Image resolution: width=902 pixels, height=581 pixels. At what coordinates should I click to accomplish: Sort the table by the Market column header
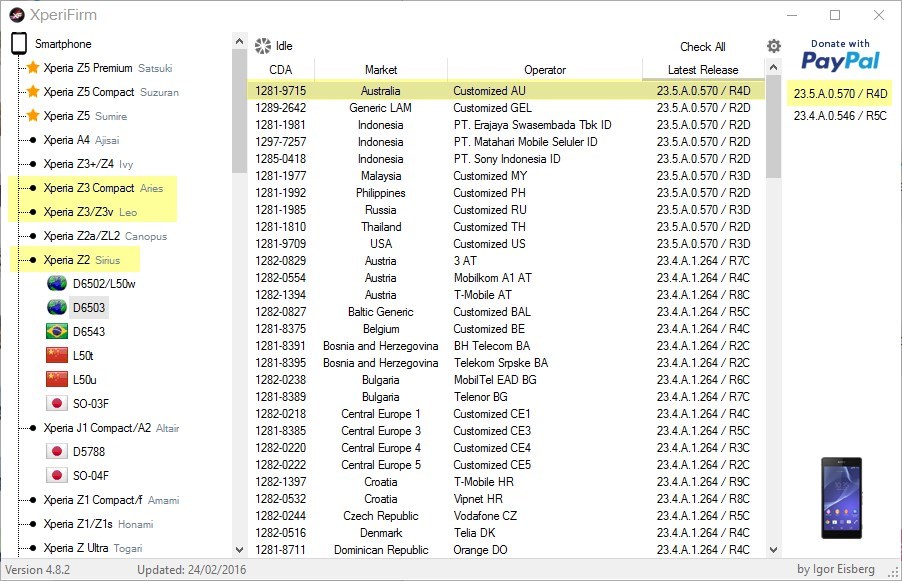[381, 70]
